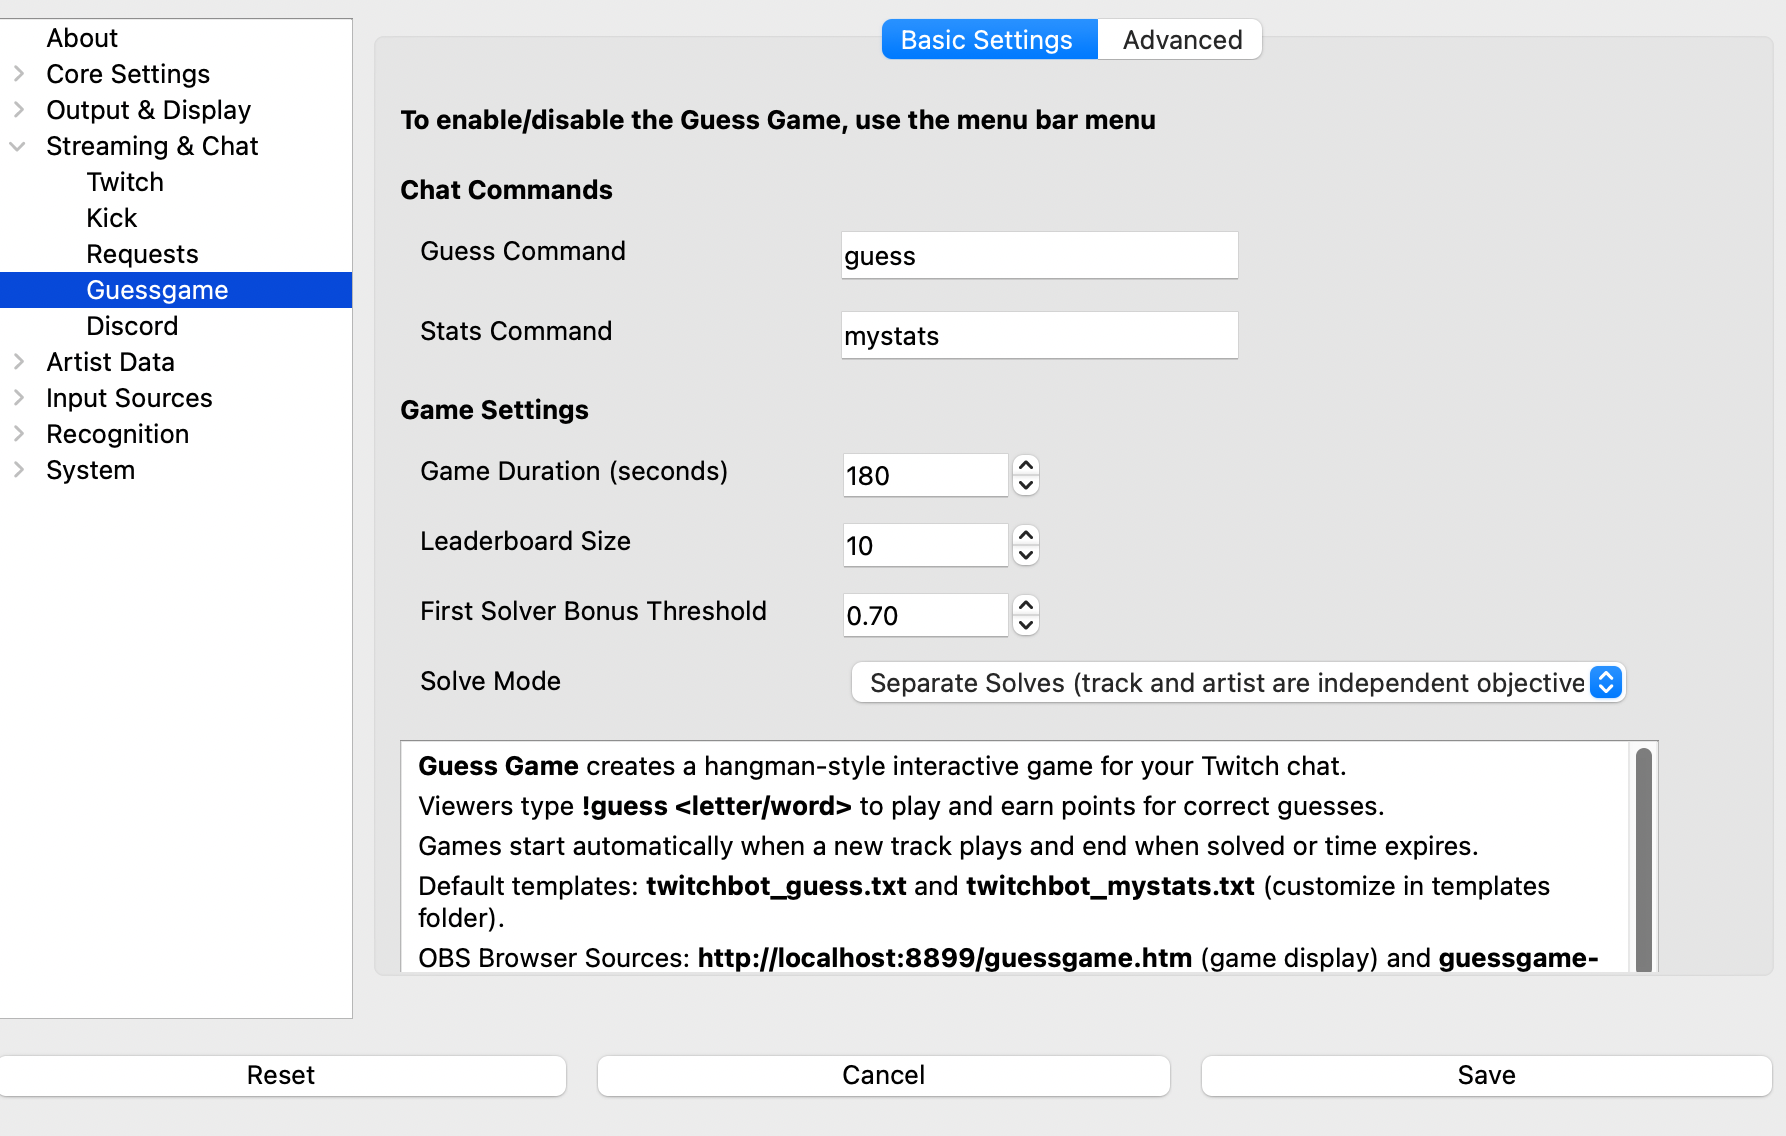
Task: Expand the Core Settings tree section
Action: (x=18, y=74)
